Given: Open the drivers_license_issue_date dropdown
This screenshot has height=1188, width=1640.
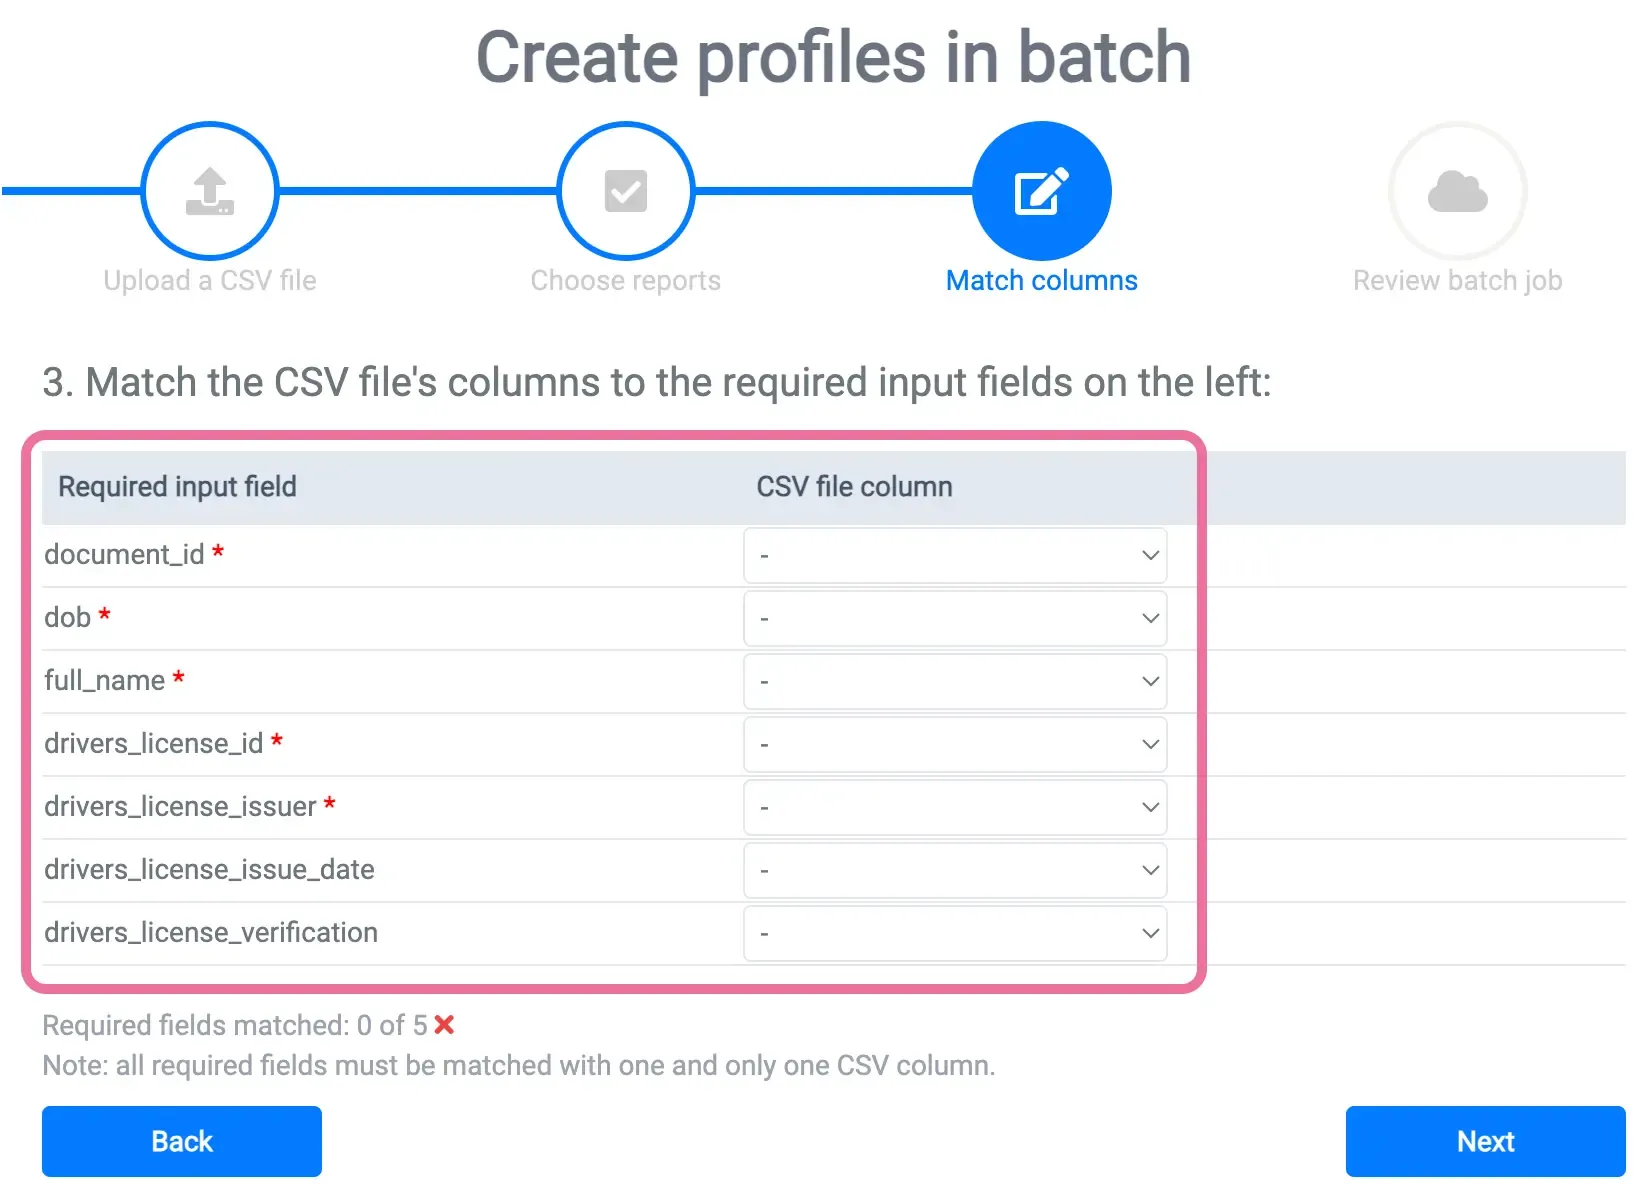Looking at the screenshot, I should pyautogui.click(x=954, y=870).
